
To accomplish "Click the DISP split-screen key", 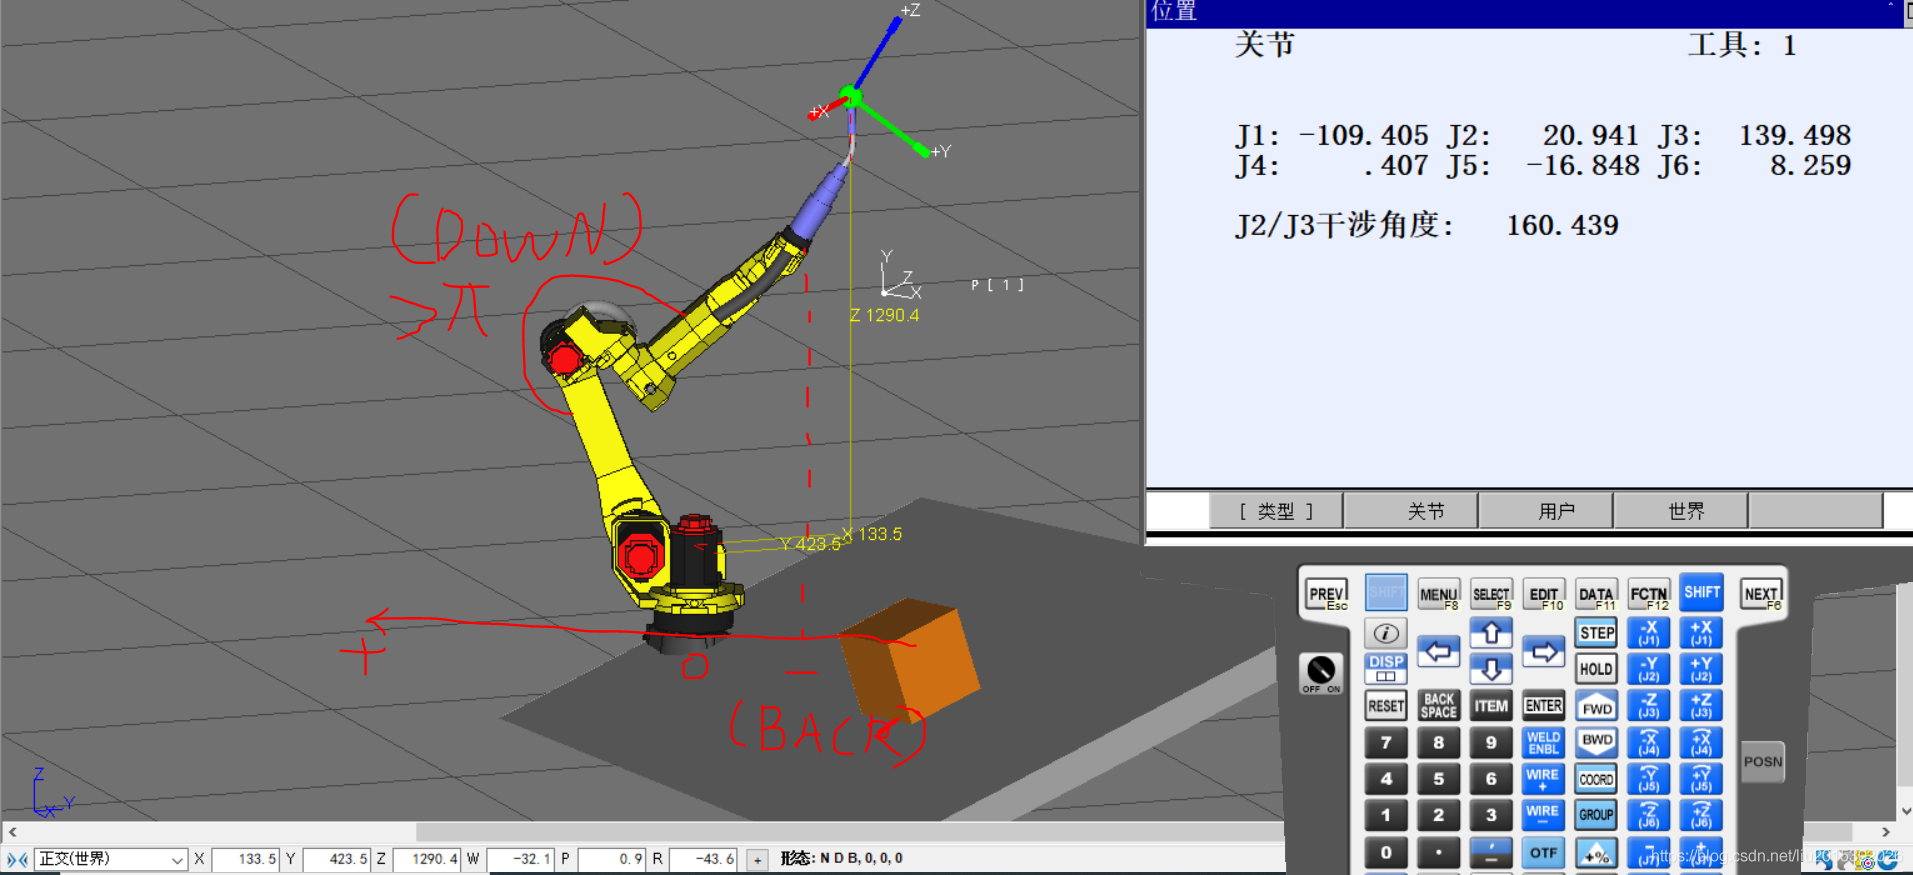I will pos(1386,668).
